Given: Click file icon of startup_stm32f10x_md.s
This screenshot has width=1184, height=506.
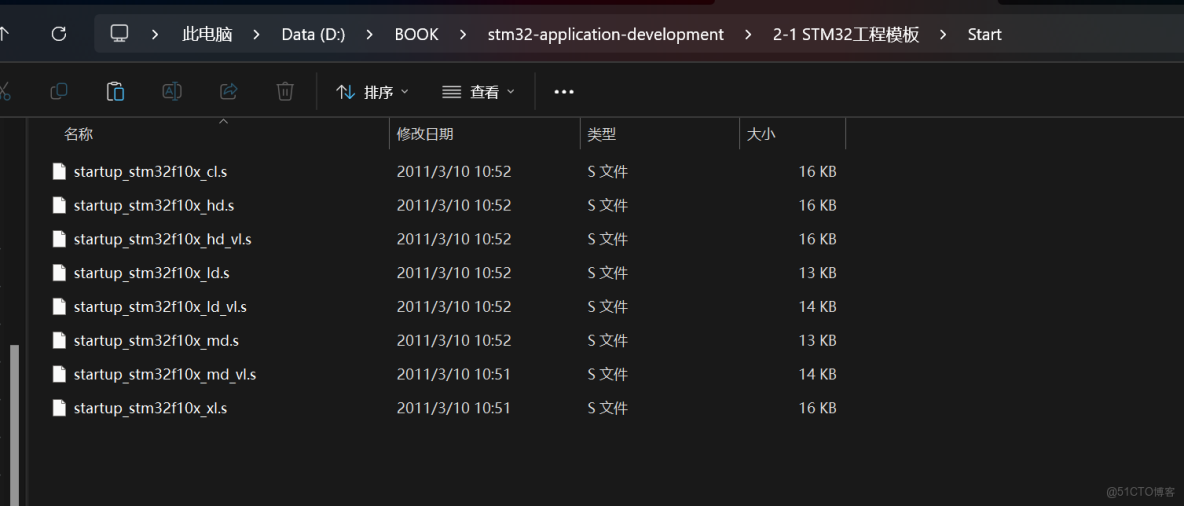Looking at the screenshot, I should (59, 341).
